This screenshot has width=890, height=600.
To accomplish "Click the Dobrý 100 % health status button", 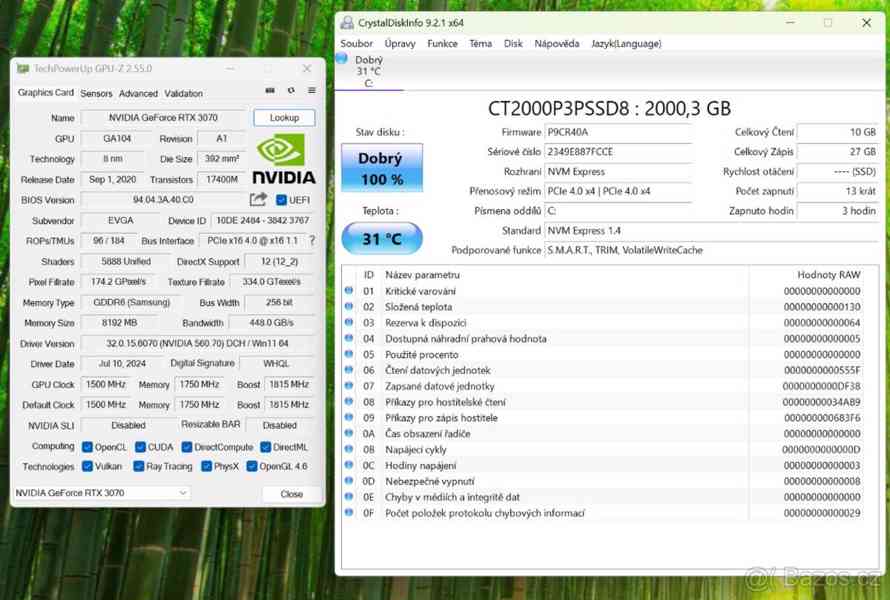I will tap(382, 168).
